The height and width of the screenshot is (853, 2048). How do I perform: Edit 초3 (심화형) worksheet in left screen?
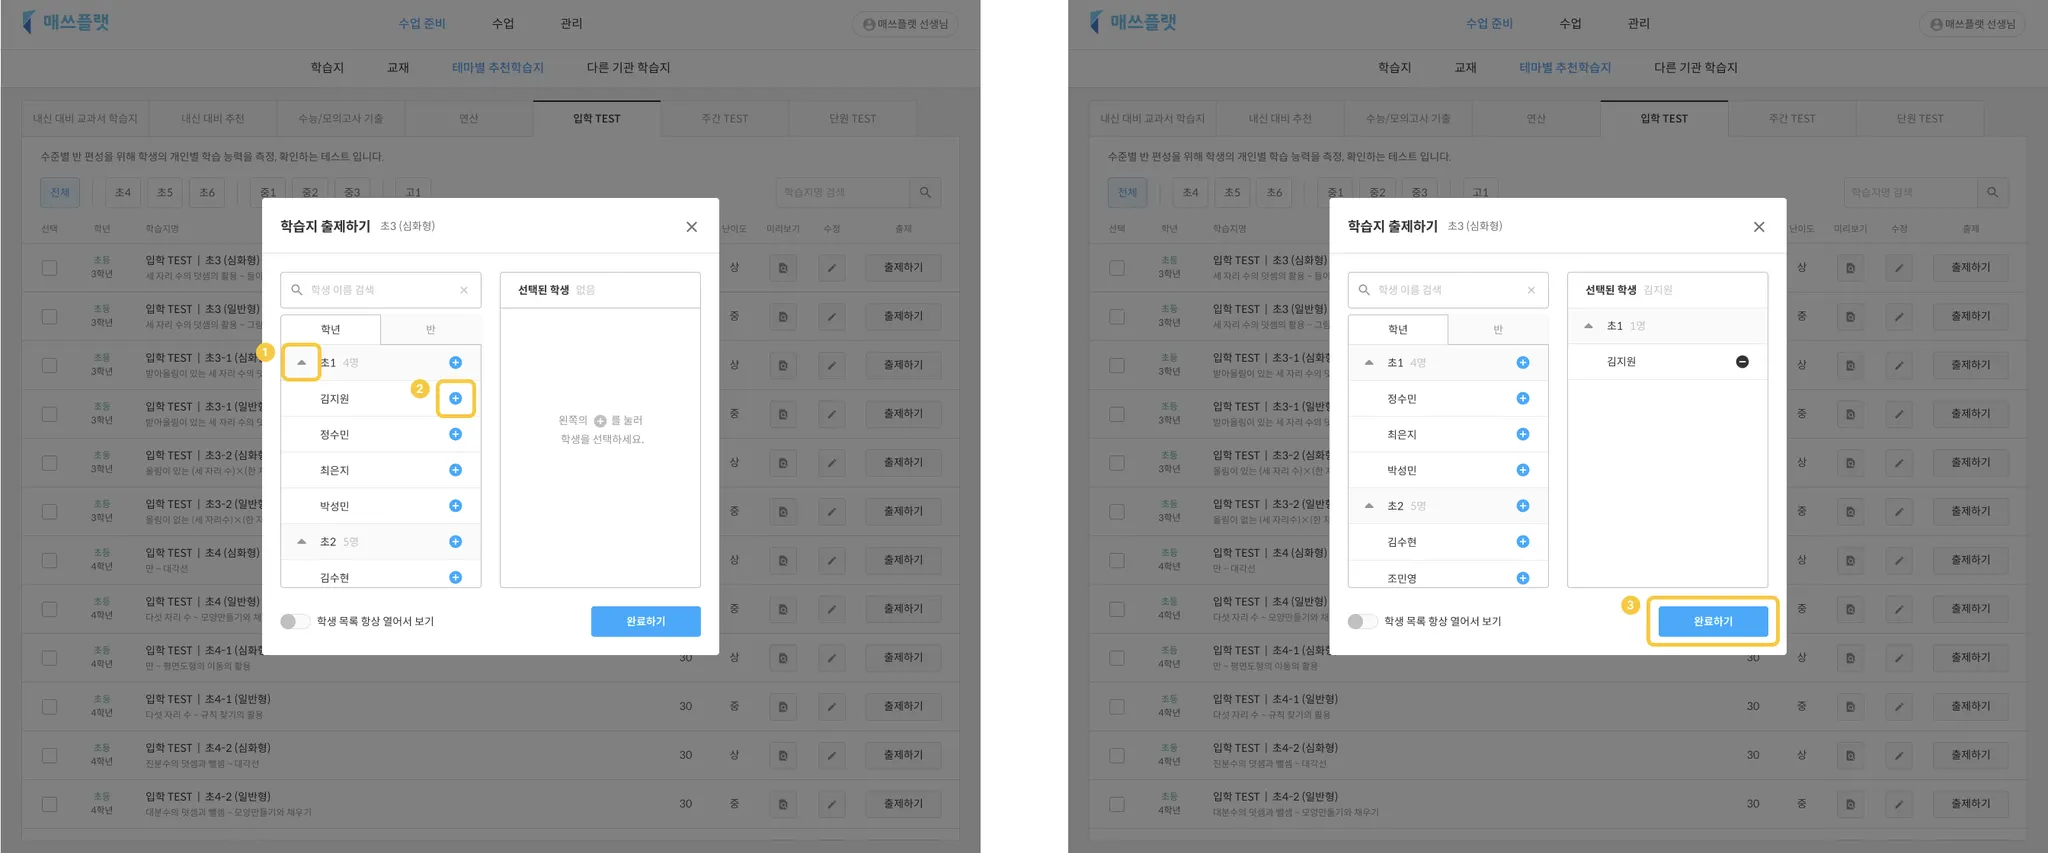click(831, 267)
